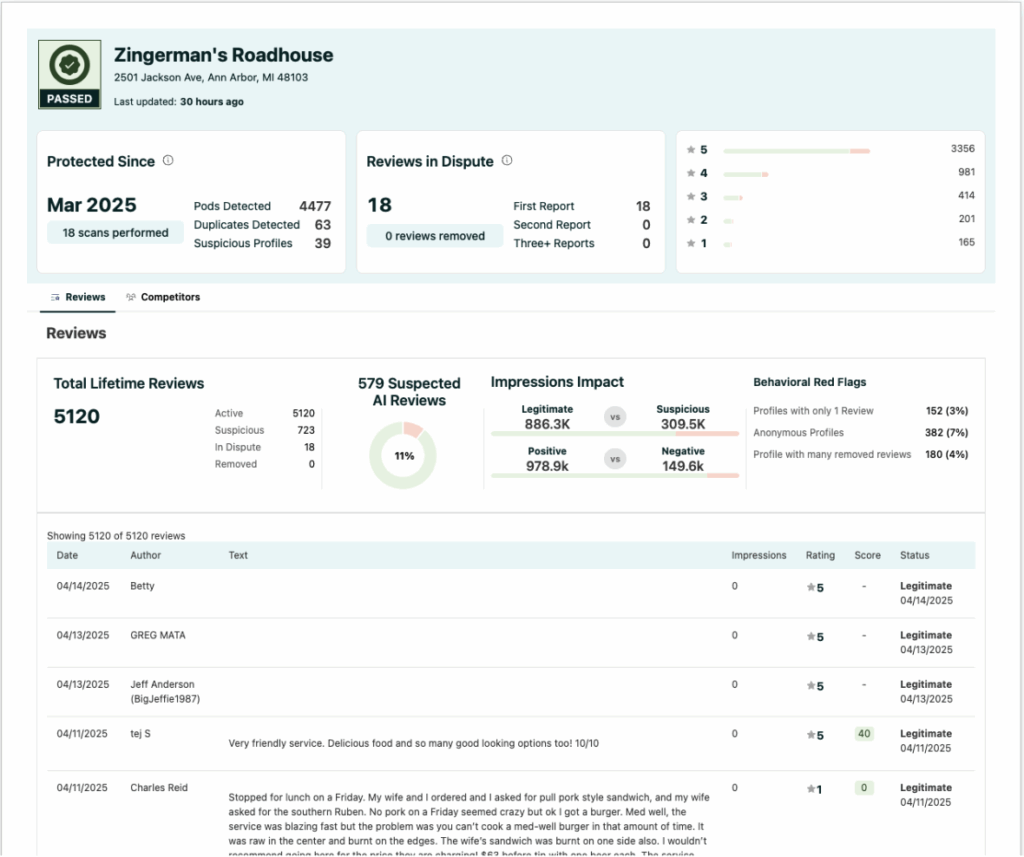Click the Text column header

coord(238,555)
